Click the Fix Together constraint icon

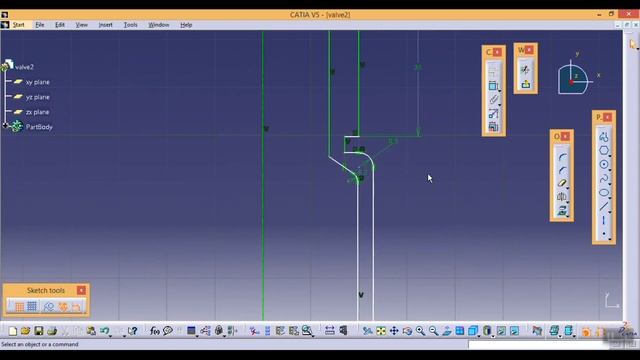(493, 99)
